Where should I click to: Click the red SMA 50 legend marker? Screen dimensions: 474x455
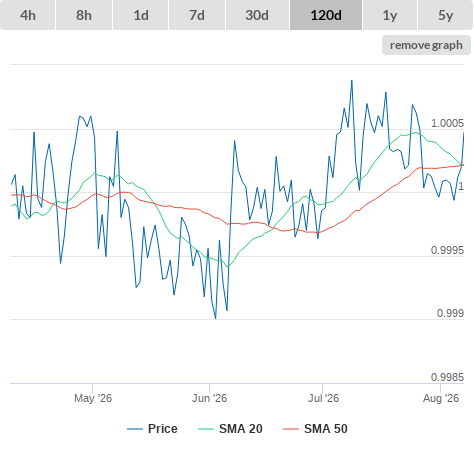click(291, 429)
